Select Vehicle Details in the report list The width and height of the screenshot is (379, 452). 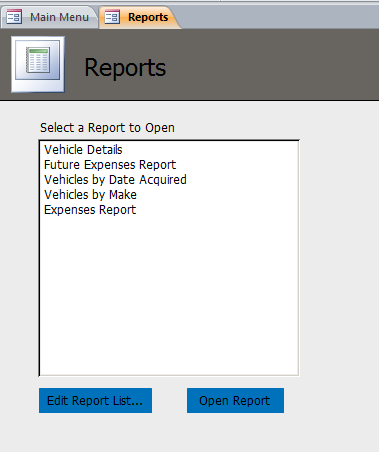coord(169,150)
